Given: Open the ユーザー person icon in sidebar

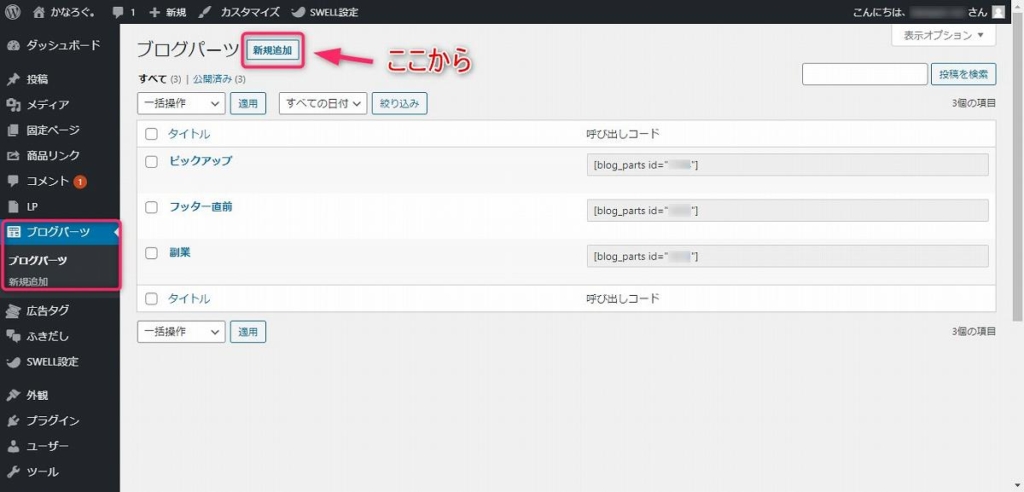Looking at the screenshot, I should [13, 446].
